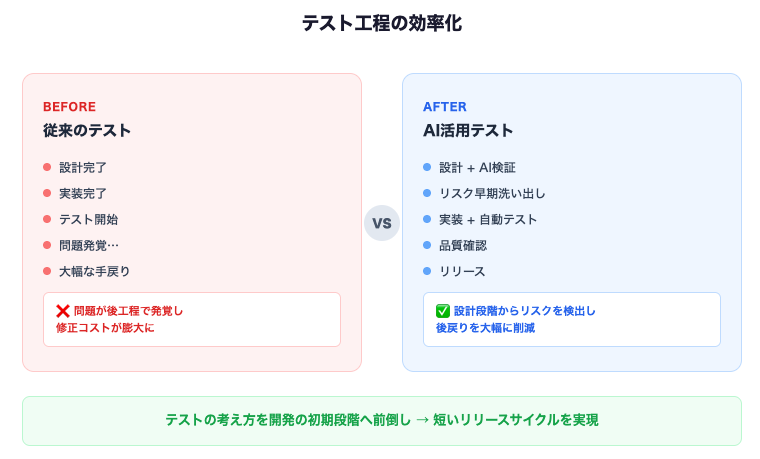The image size is (760, 459).
Task: Click the 従来のテスト heading
Action: pyautogui.click(x=87, y=130)
